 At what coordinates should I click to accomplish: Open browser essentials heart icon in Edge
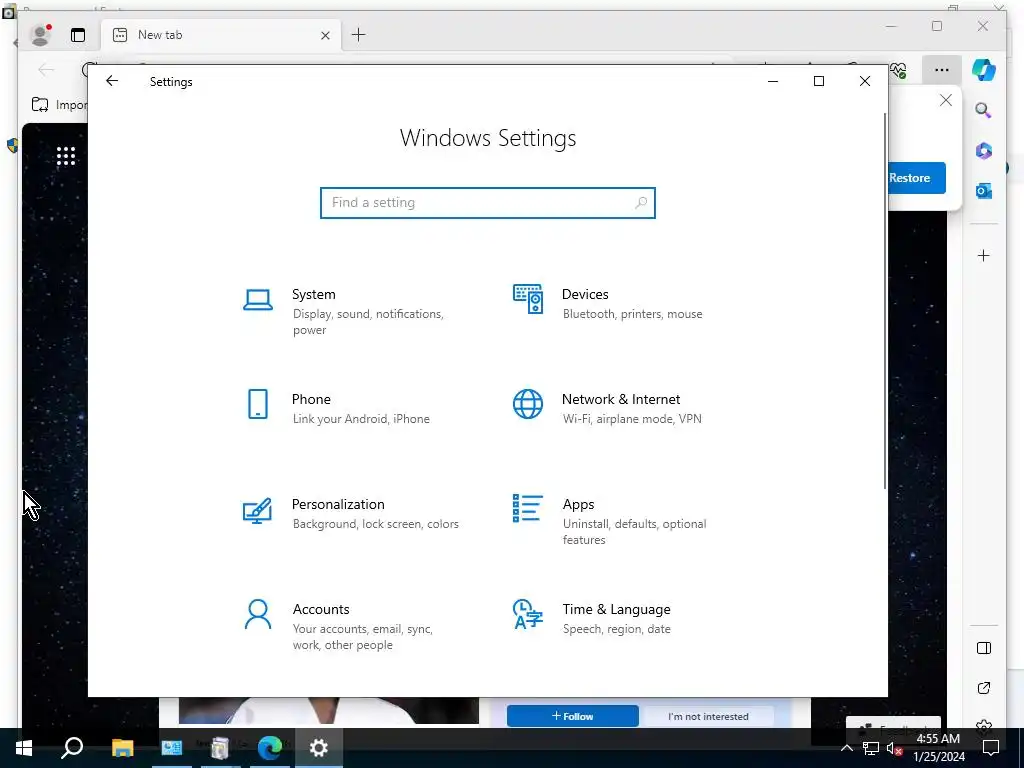pyautogui.click(x=899, y=70)
